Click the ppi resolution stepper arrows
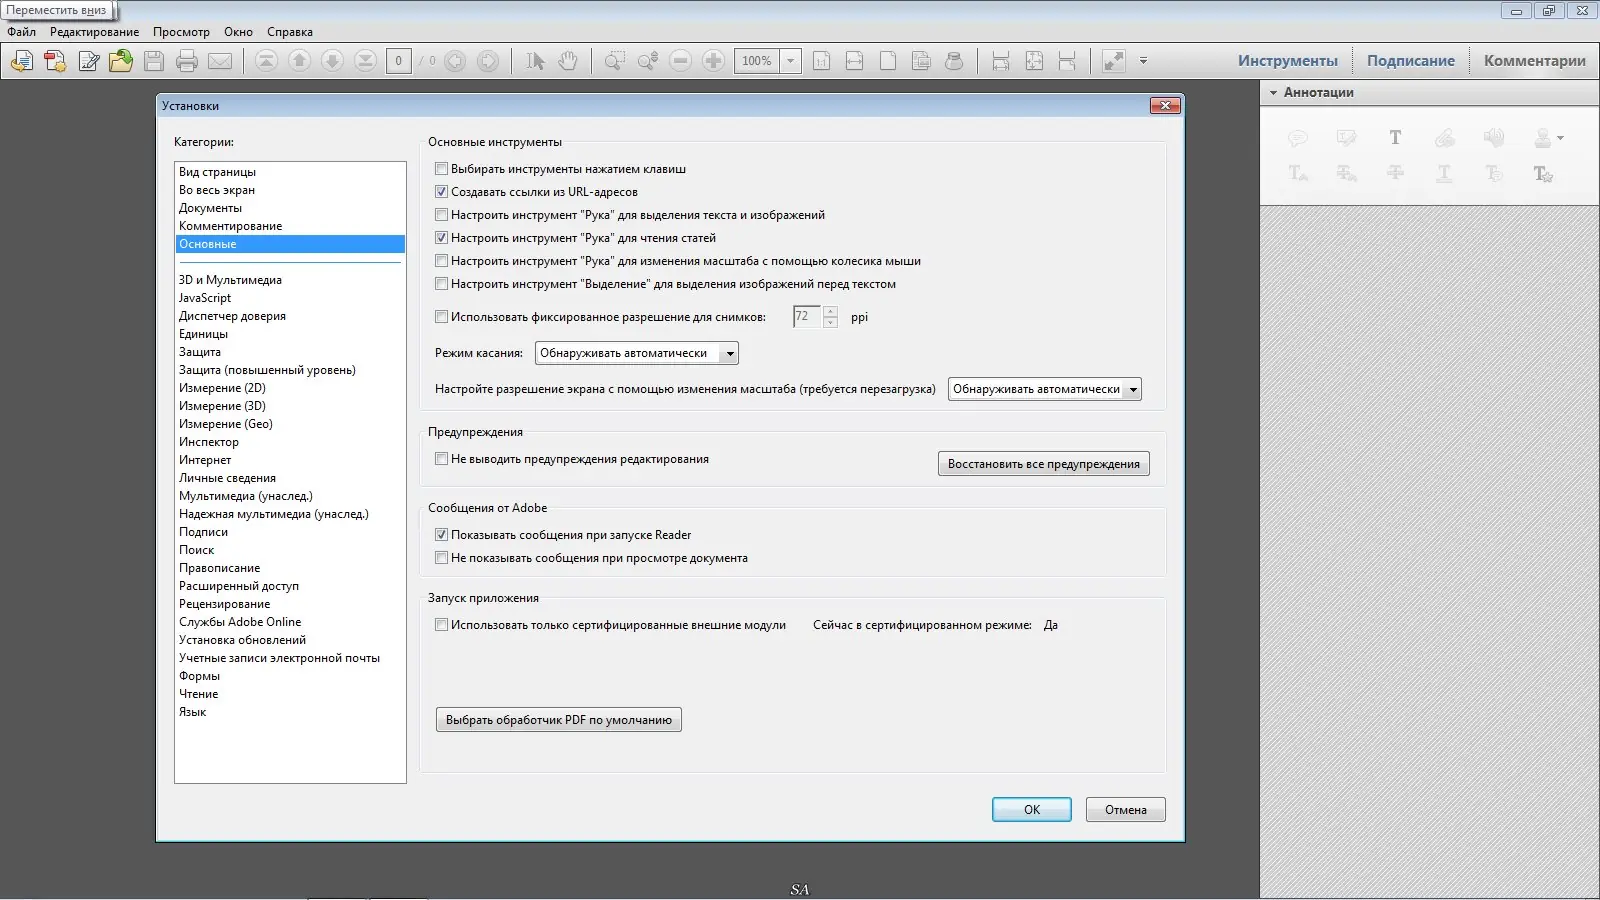The width and height of the screenshot is (1600, 900). (x=831, y=317)
